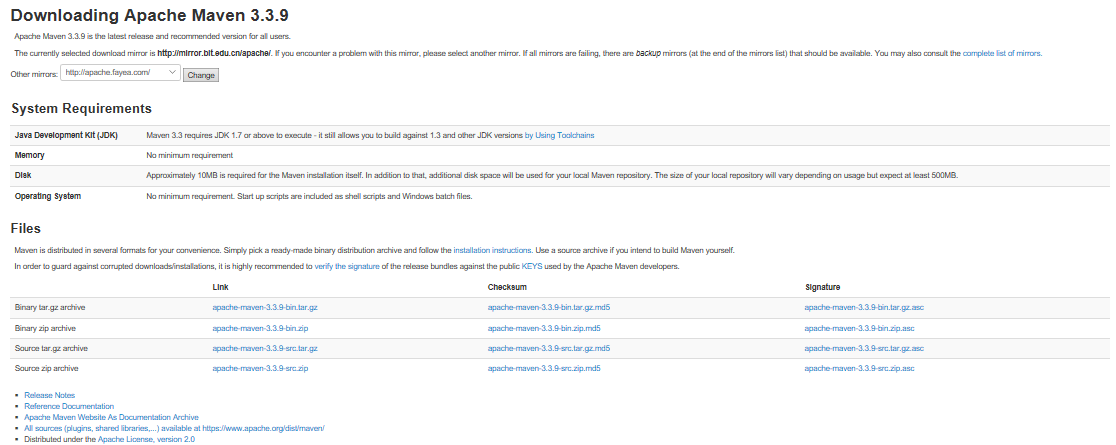Click the Link column header

tap(220, 287)
